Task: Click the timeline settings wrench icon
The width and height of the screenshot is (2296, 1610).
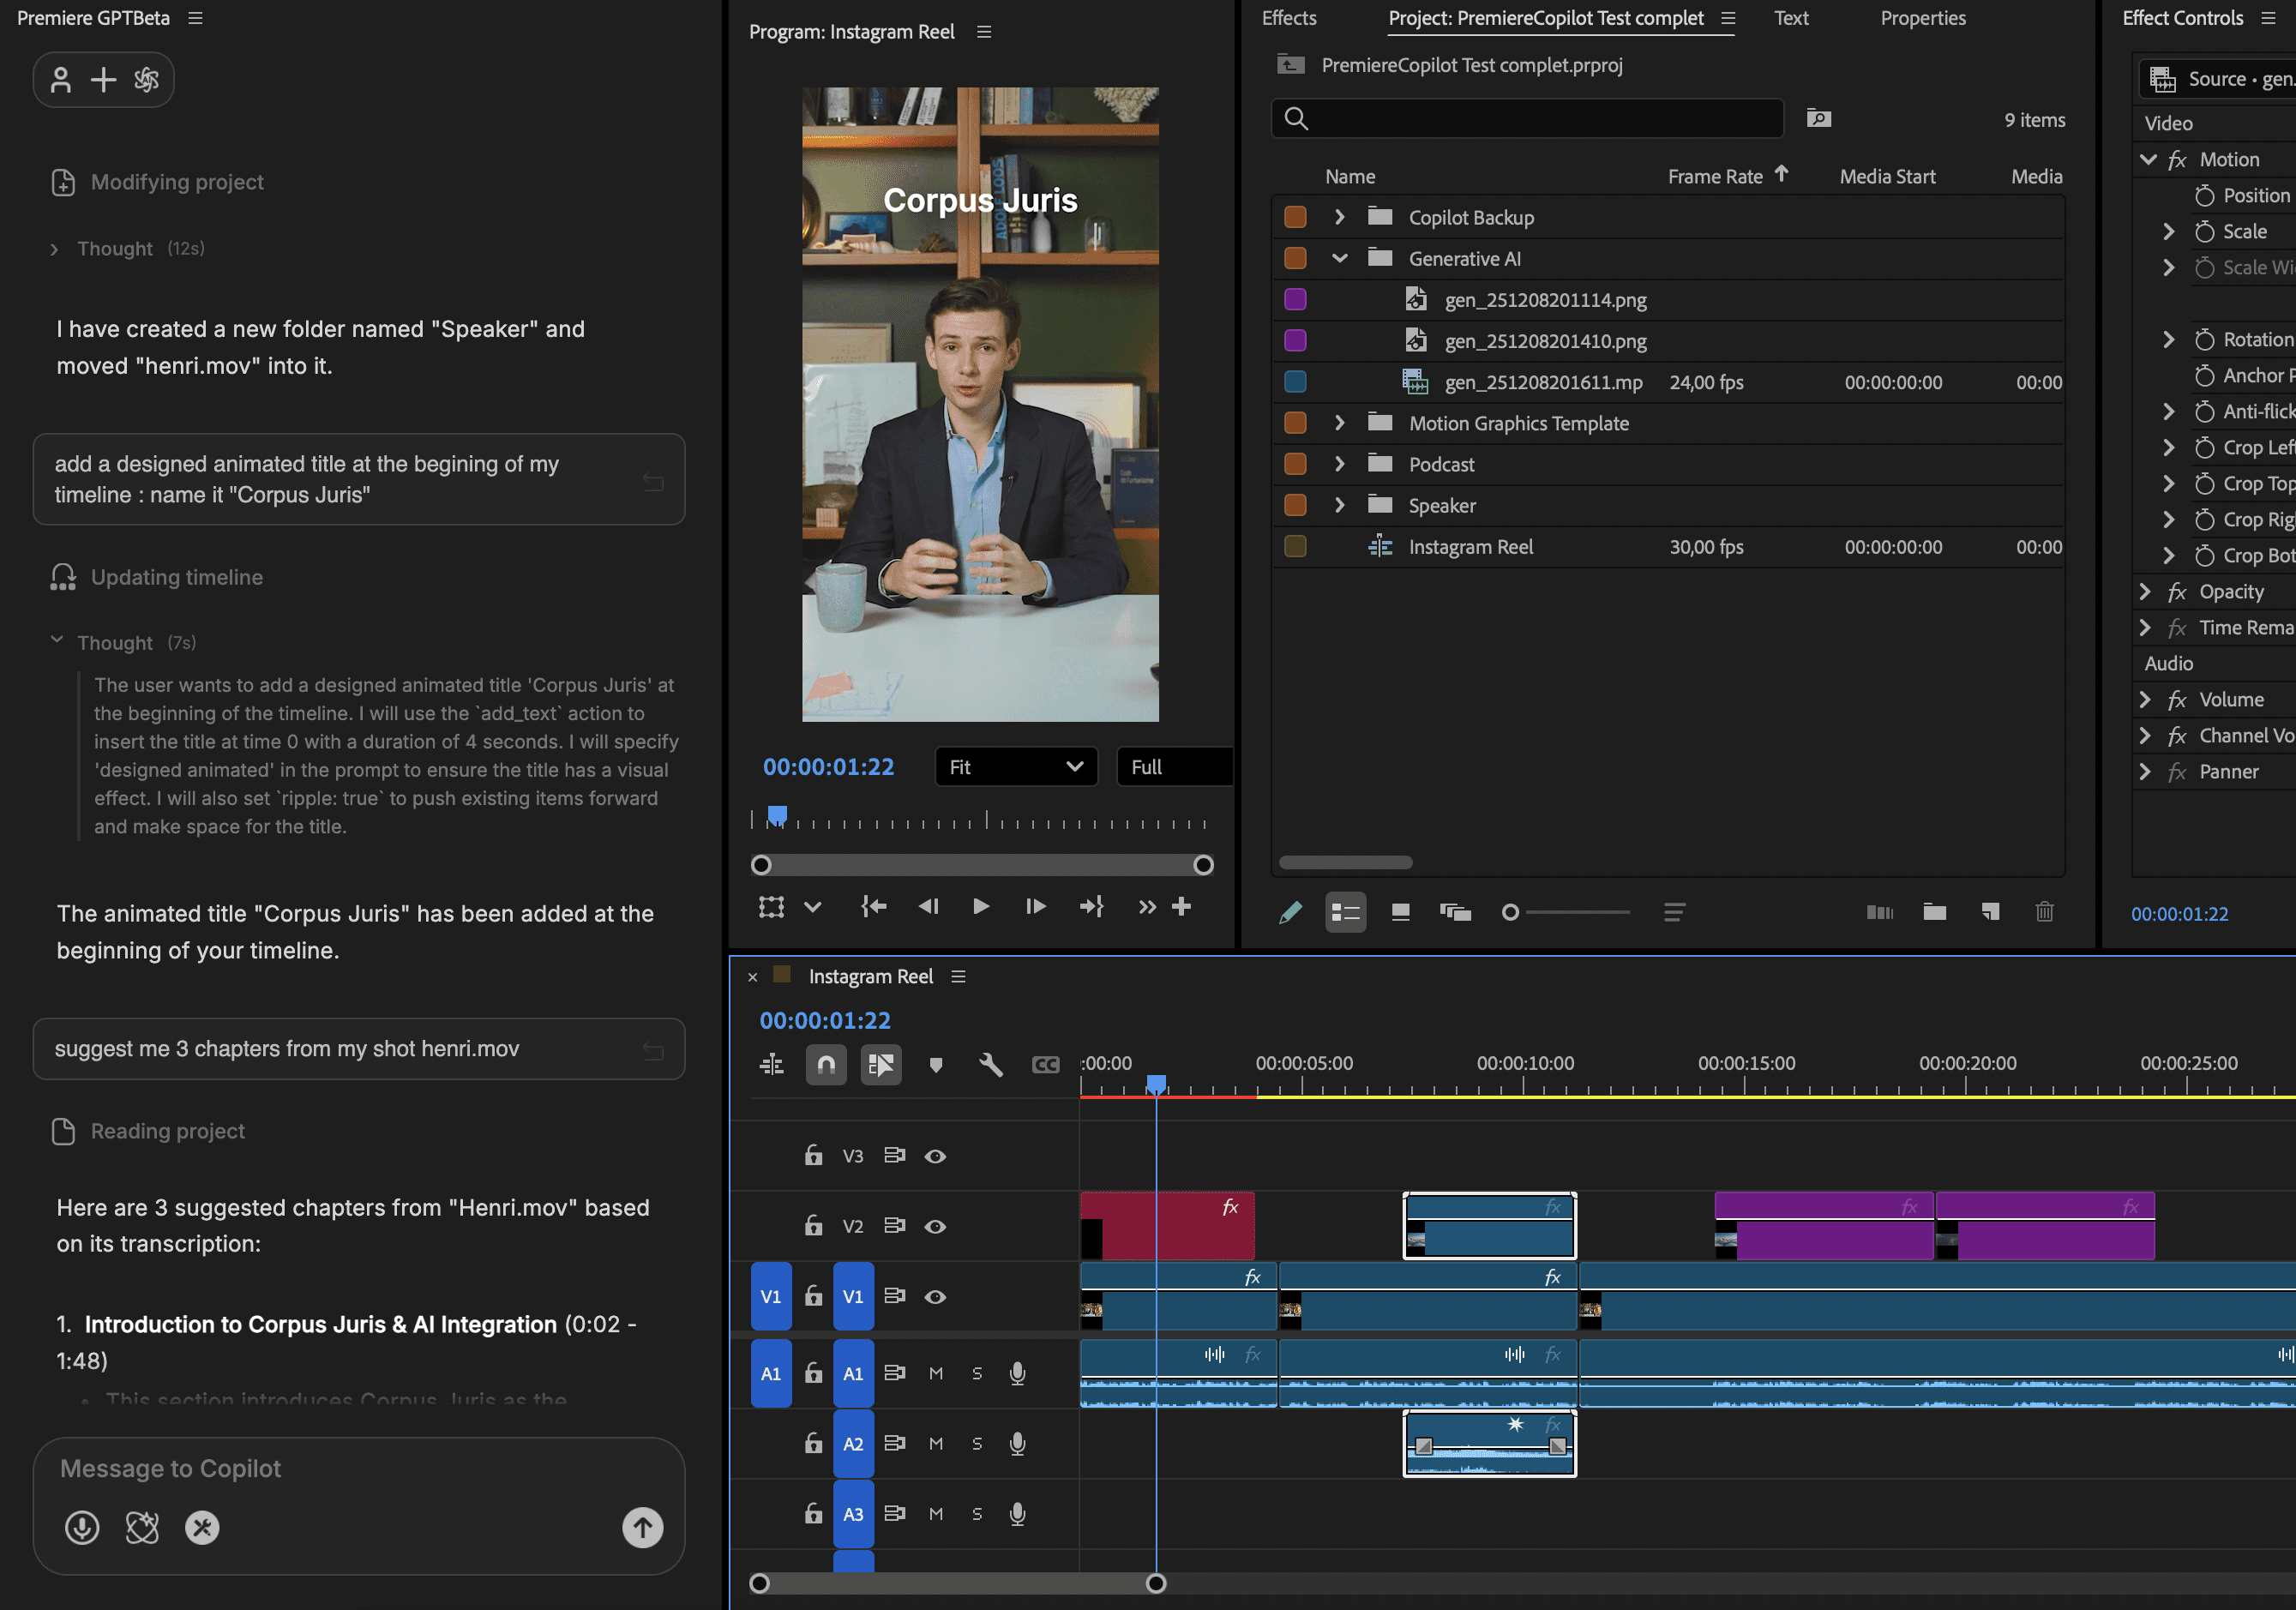Action: (x=990, y=1065)
